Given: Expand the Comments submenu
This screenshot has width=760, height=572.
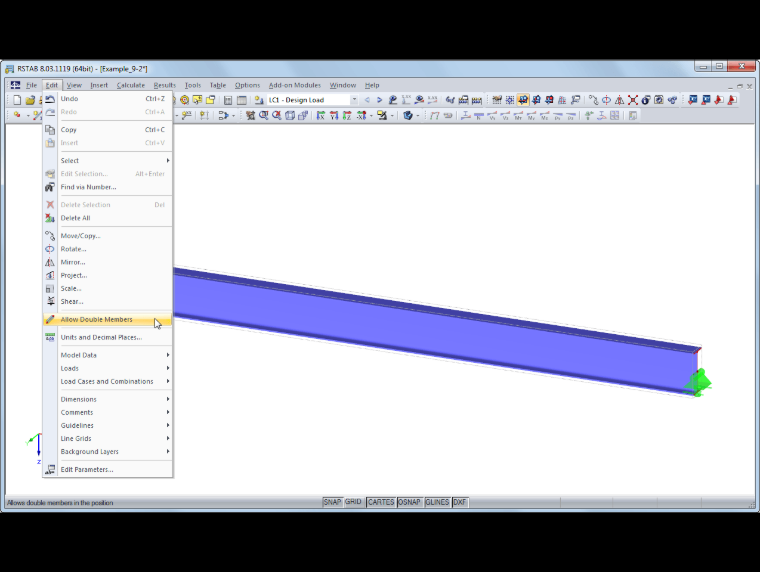Looking at the screenshot, I should tap(108, 413).
